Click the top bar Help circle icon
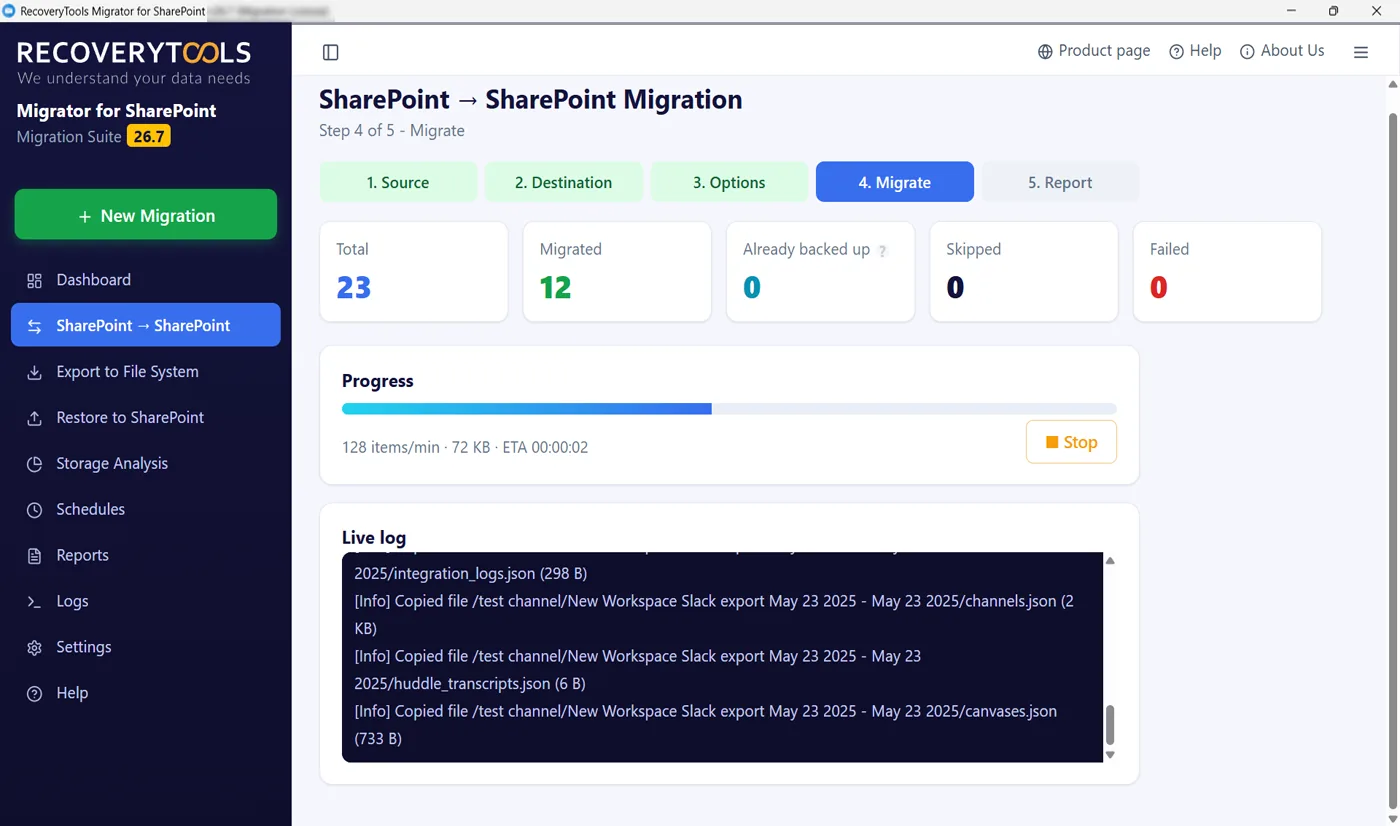This screenshot has width=1400, height=826. tap(1177, 51)
